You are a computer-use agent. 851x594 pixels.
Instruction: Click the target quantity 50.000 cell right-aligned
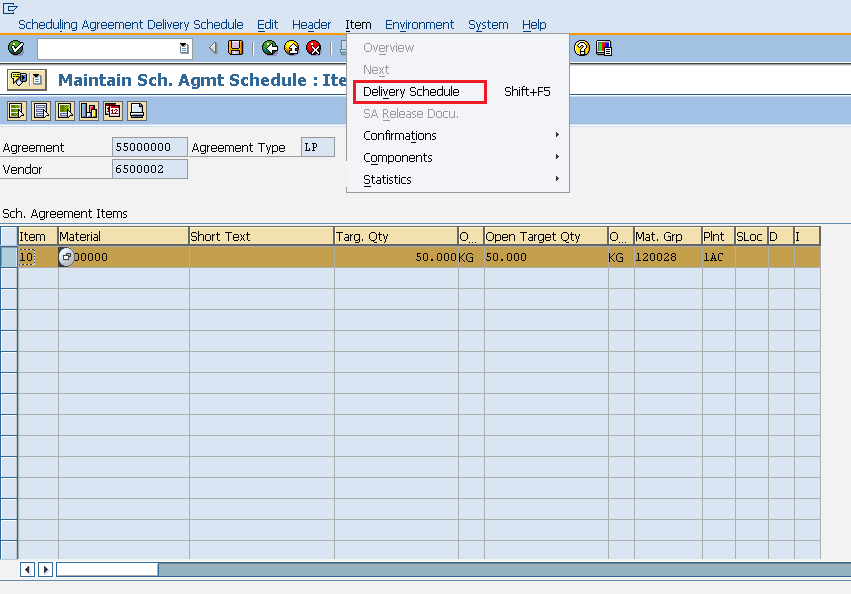point(396,257)
